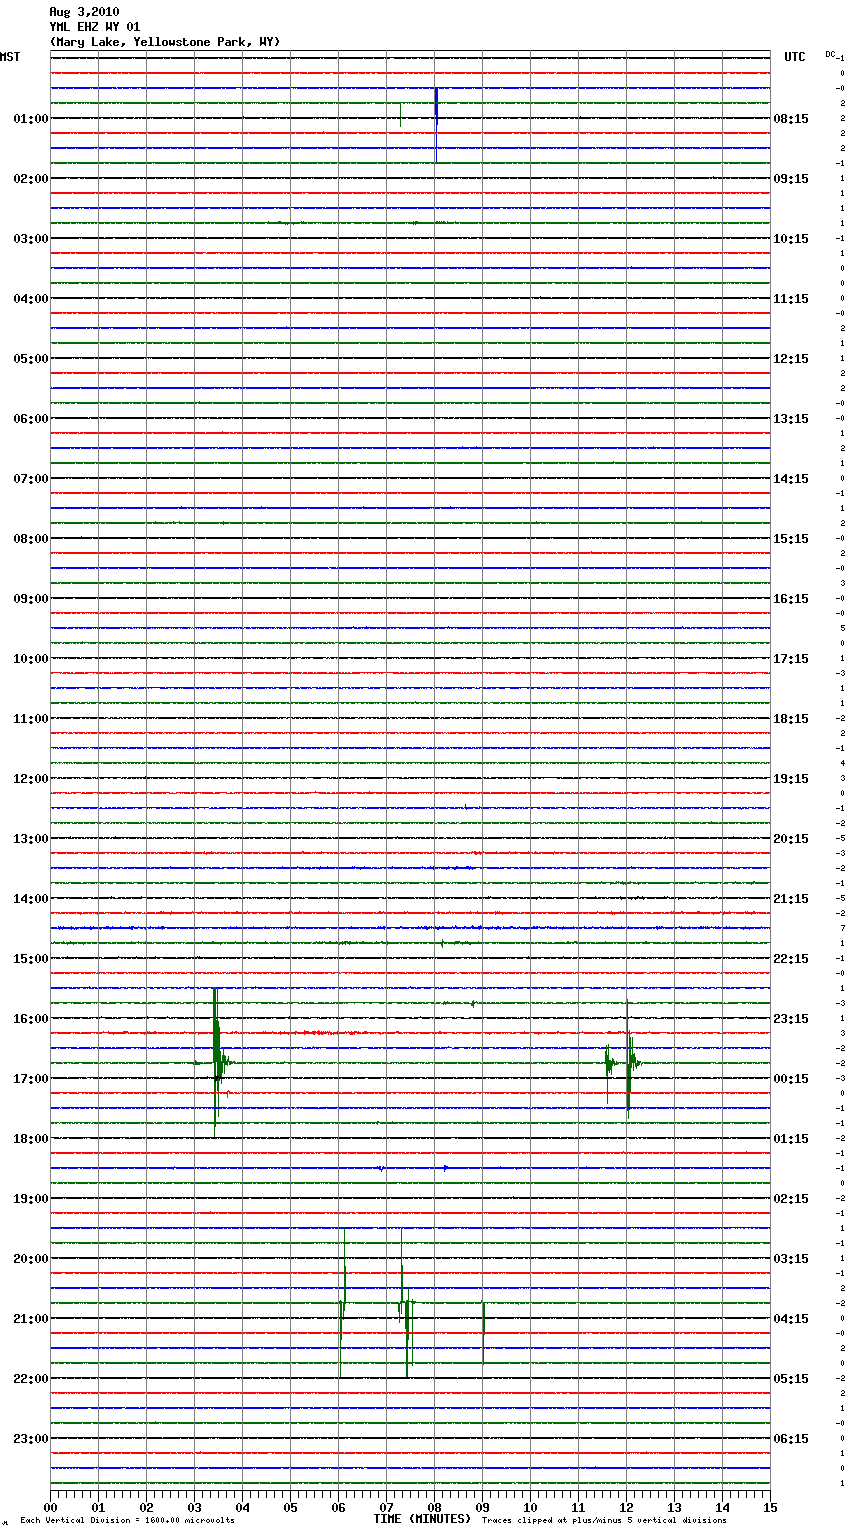Click the '04:00' MST time label

pos(31,299)
